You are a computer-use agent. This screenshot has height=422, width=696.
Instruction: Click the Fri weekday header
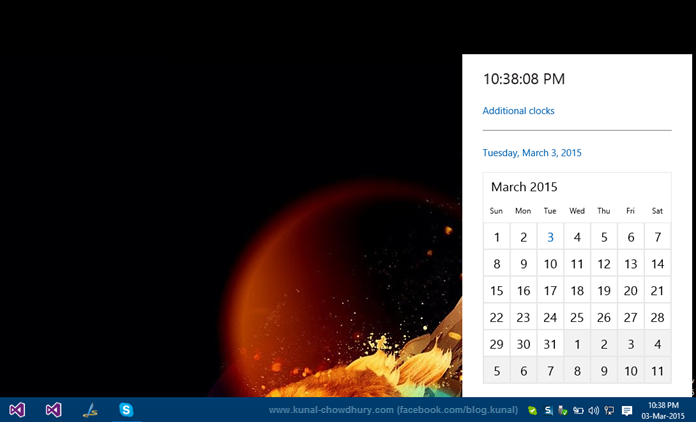(x=630, y=211)
